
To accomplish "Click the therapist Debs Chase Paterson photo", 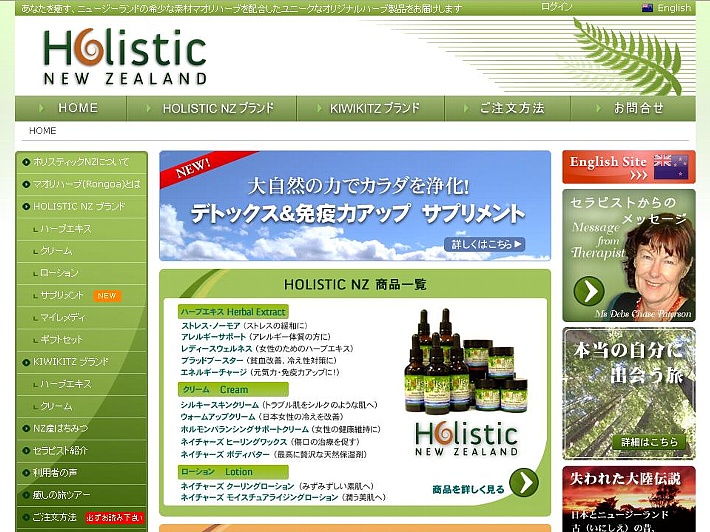I will (x=661, y=266).
